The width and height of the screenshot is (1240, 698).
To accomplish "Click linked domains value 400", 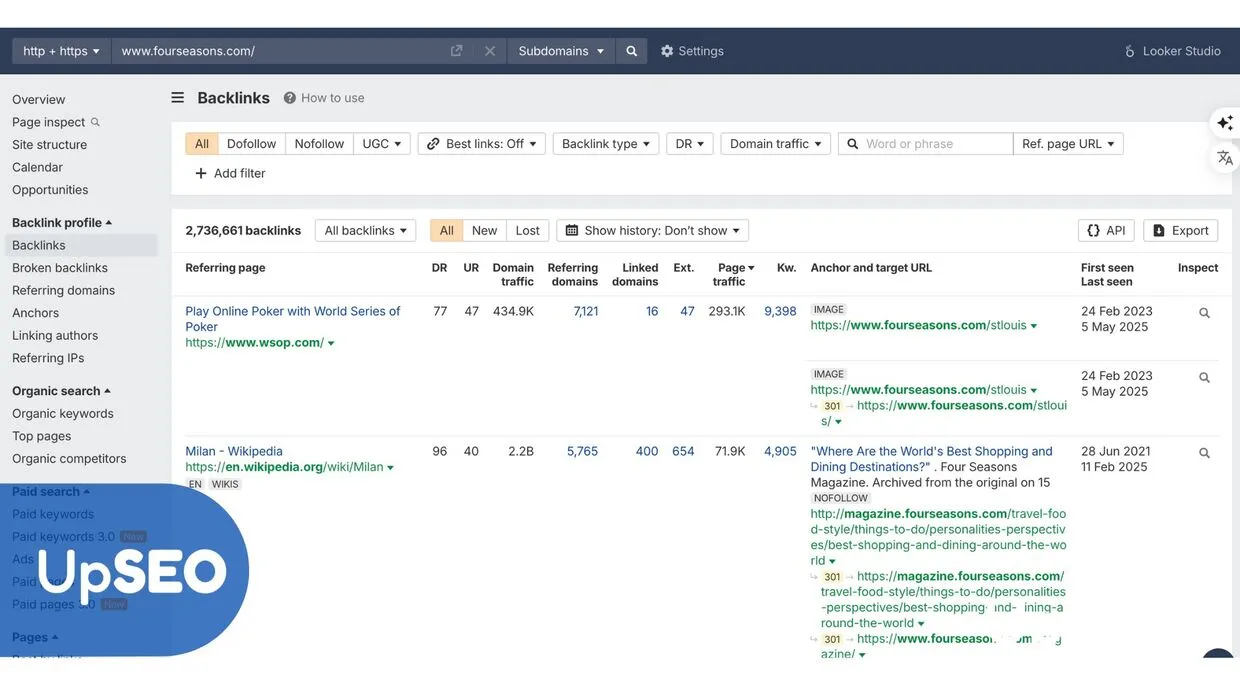I will point(647,451).
